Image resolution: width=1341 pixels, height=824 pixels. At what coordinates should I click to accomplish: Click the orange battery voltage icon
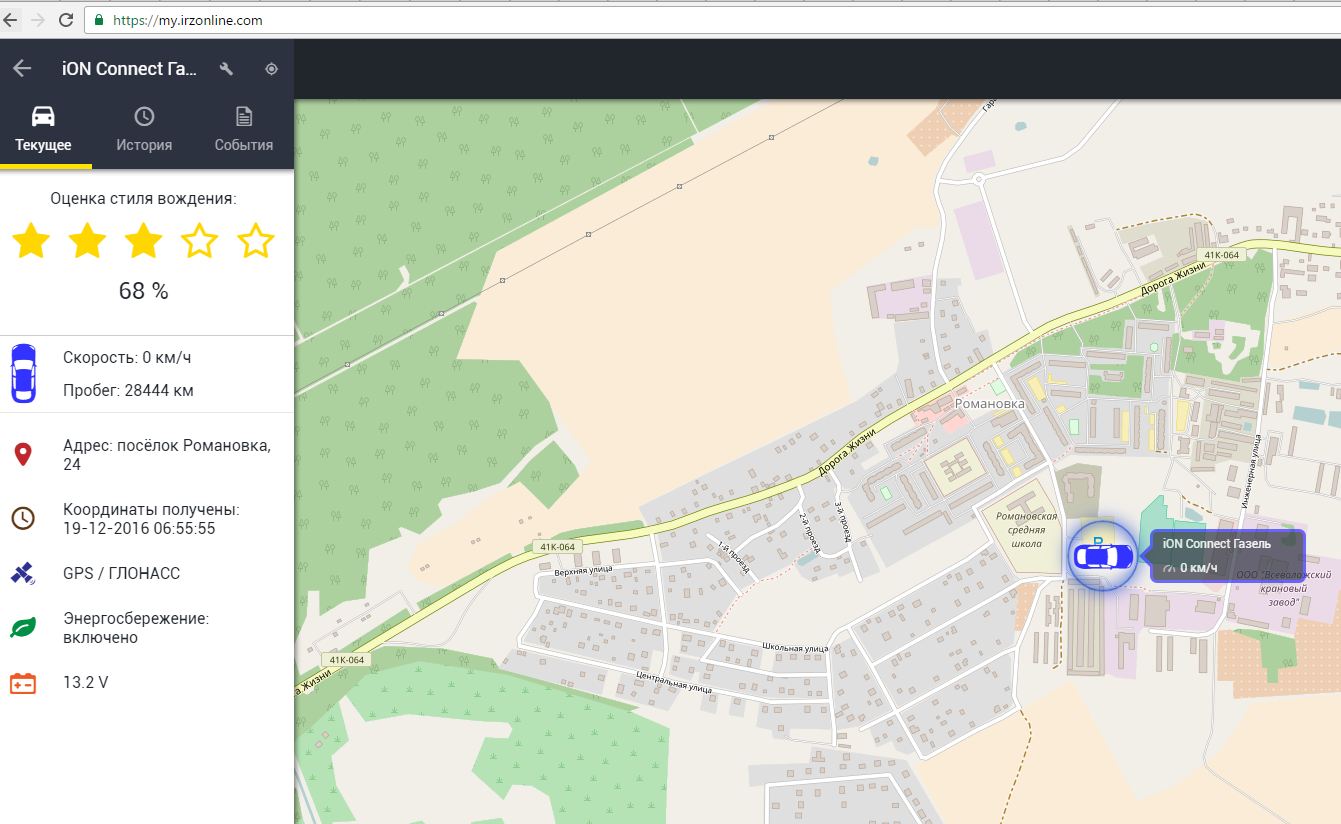click(22, 684)
